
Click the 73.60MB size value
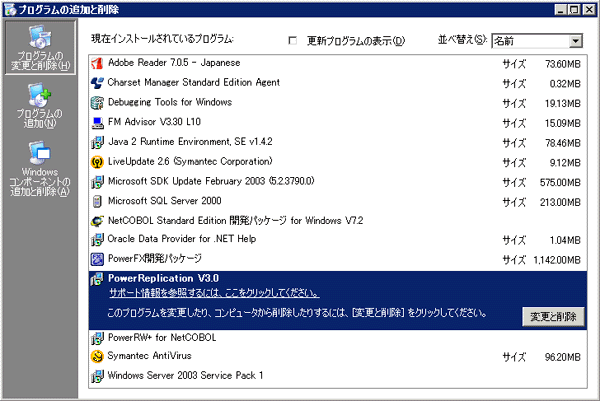tap(562, 64)
